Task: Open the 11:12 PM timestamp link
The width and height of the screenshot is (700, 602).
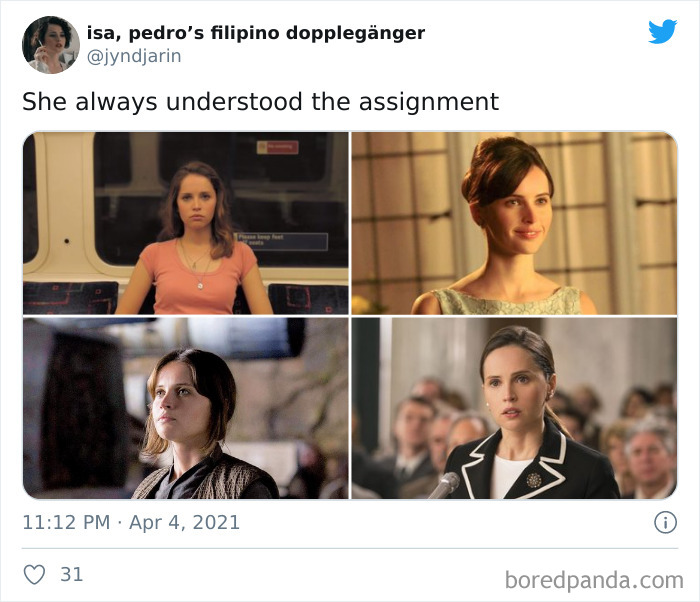Action: (66, 523)
